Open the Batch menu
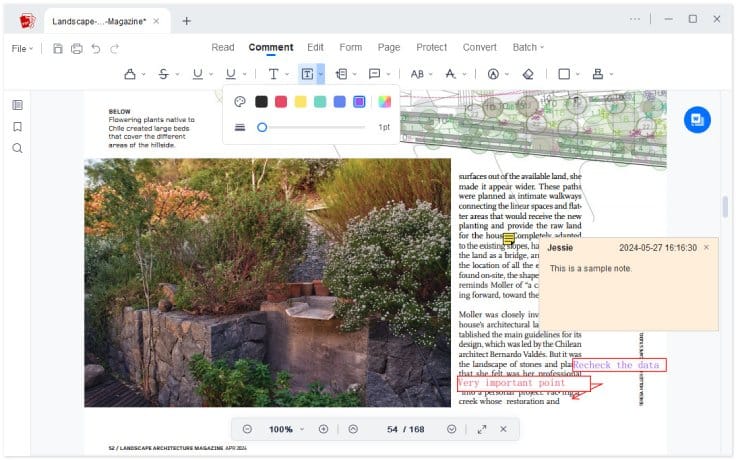Screen dimensions: 736x460 coord(528,47)
